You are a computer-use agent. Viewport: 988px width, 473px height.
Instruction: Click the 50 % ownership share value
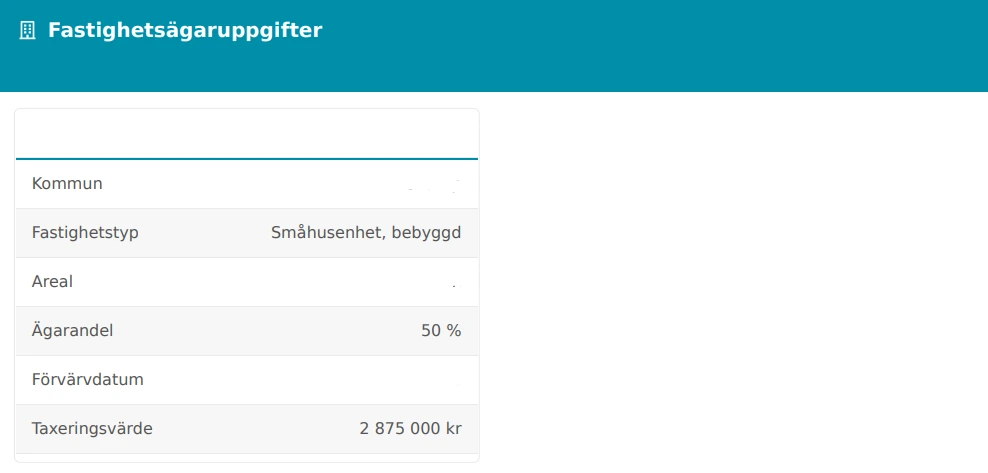441,331
